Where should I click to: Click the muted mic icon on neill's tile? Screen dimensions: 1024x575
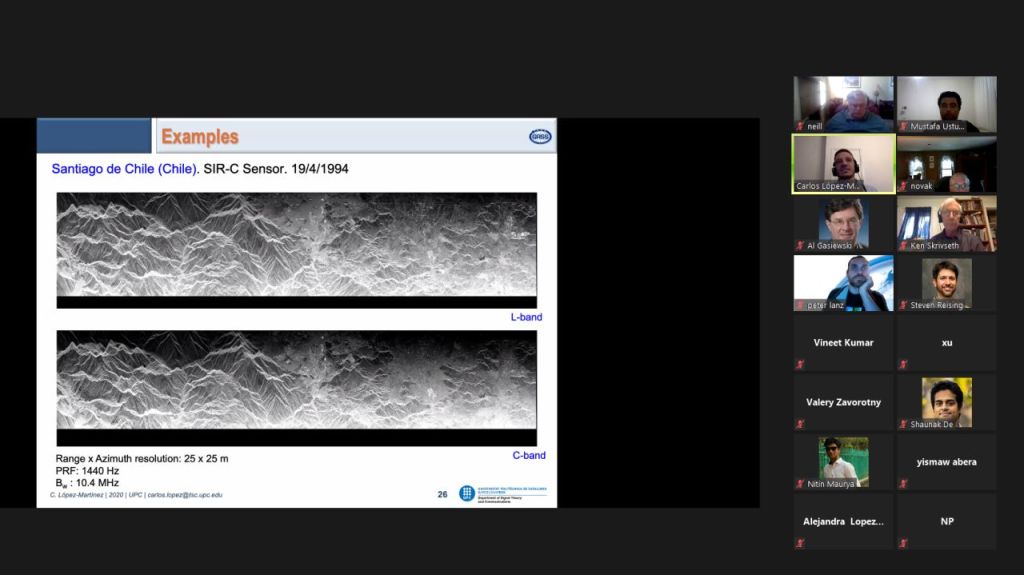pos(801,127)
